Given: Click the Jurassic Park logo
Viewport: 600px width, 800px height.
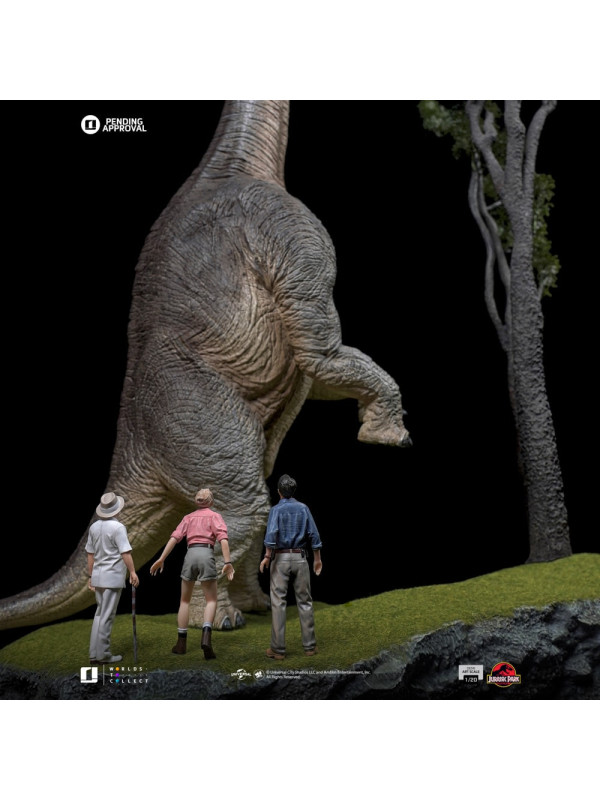Looking at the screenshot, I should (504, 674).
